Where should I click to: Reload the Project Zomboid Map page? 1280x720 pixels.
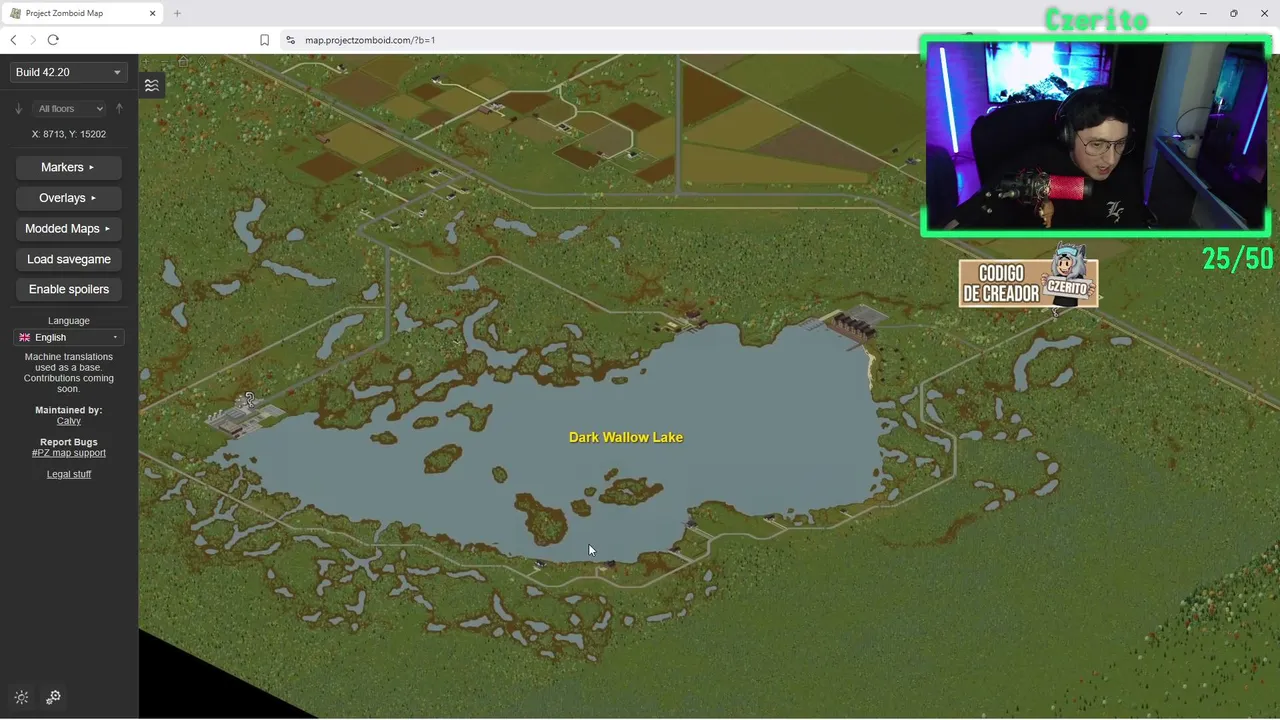click(x=53, y=40)
